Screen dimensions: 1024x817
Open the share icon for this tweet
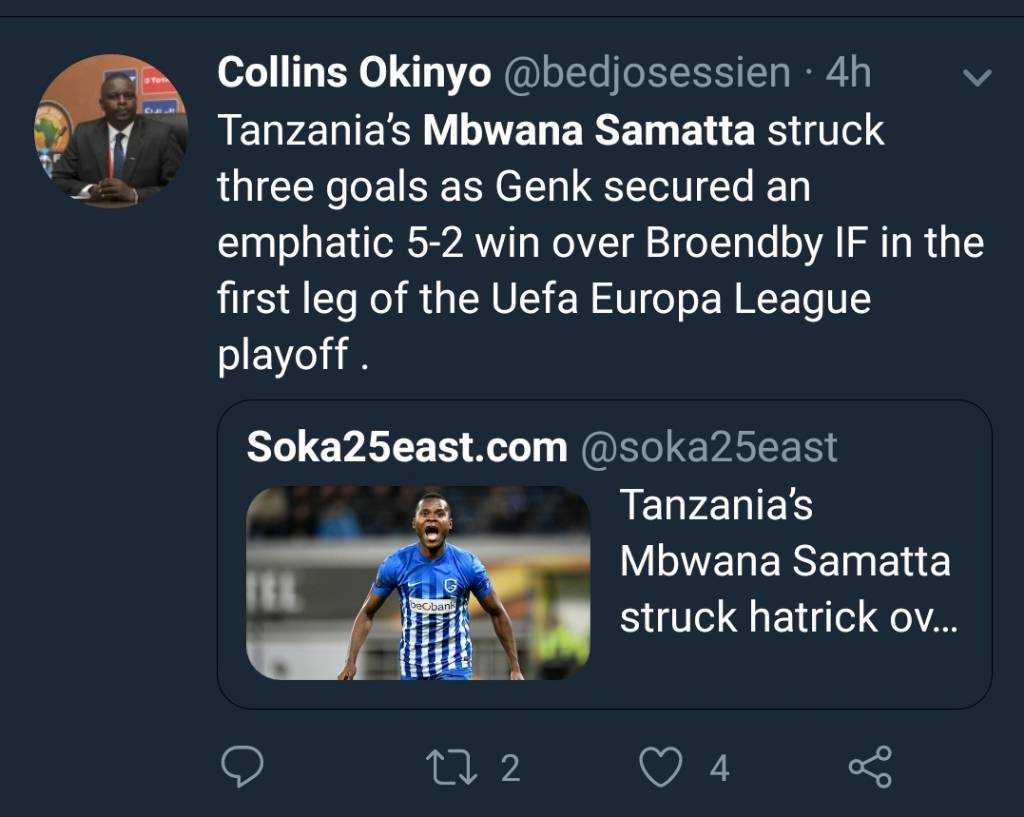[871, 767]
